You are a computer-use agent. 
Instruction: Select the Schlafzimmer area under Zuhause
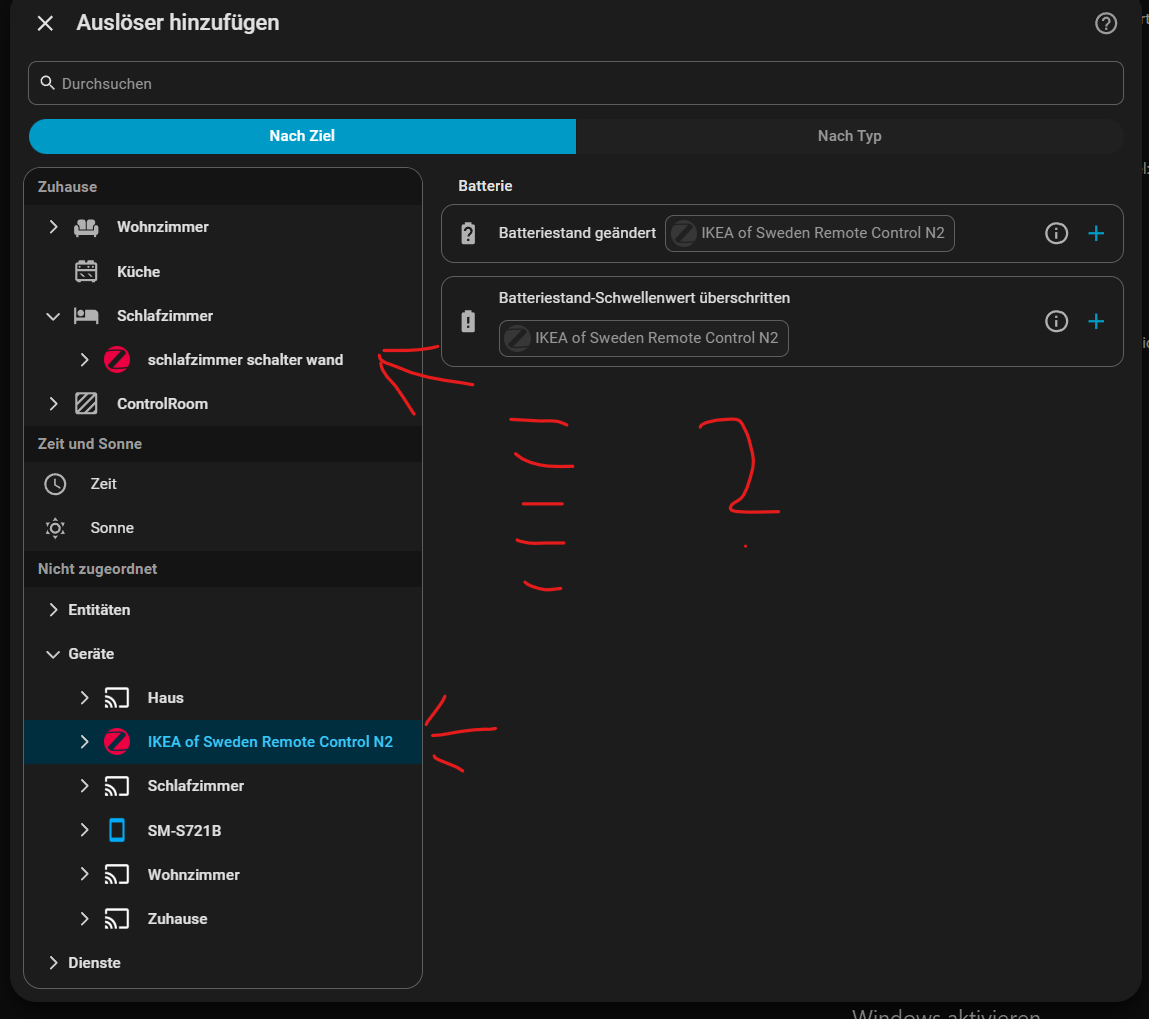tap(165, 316)
